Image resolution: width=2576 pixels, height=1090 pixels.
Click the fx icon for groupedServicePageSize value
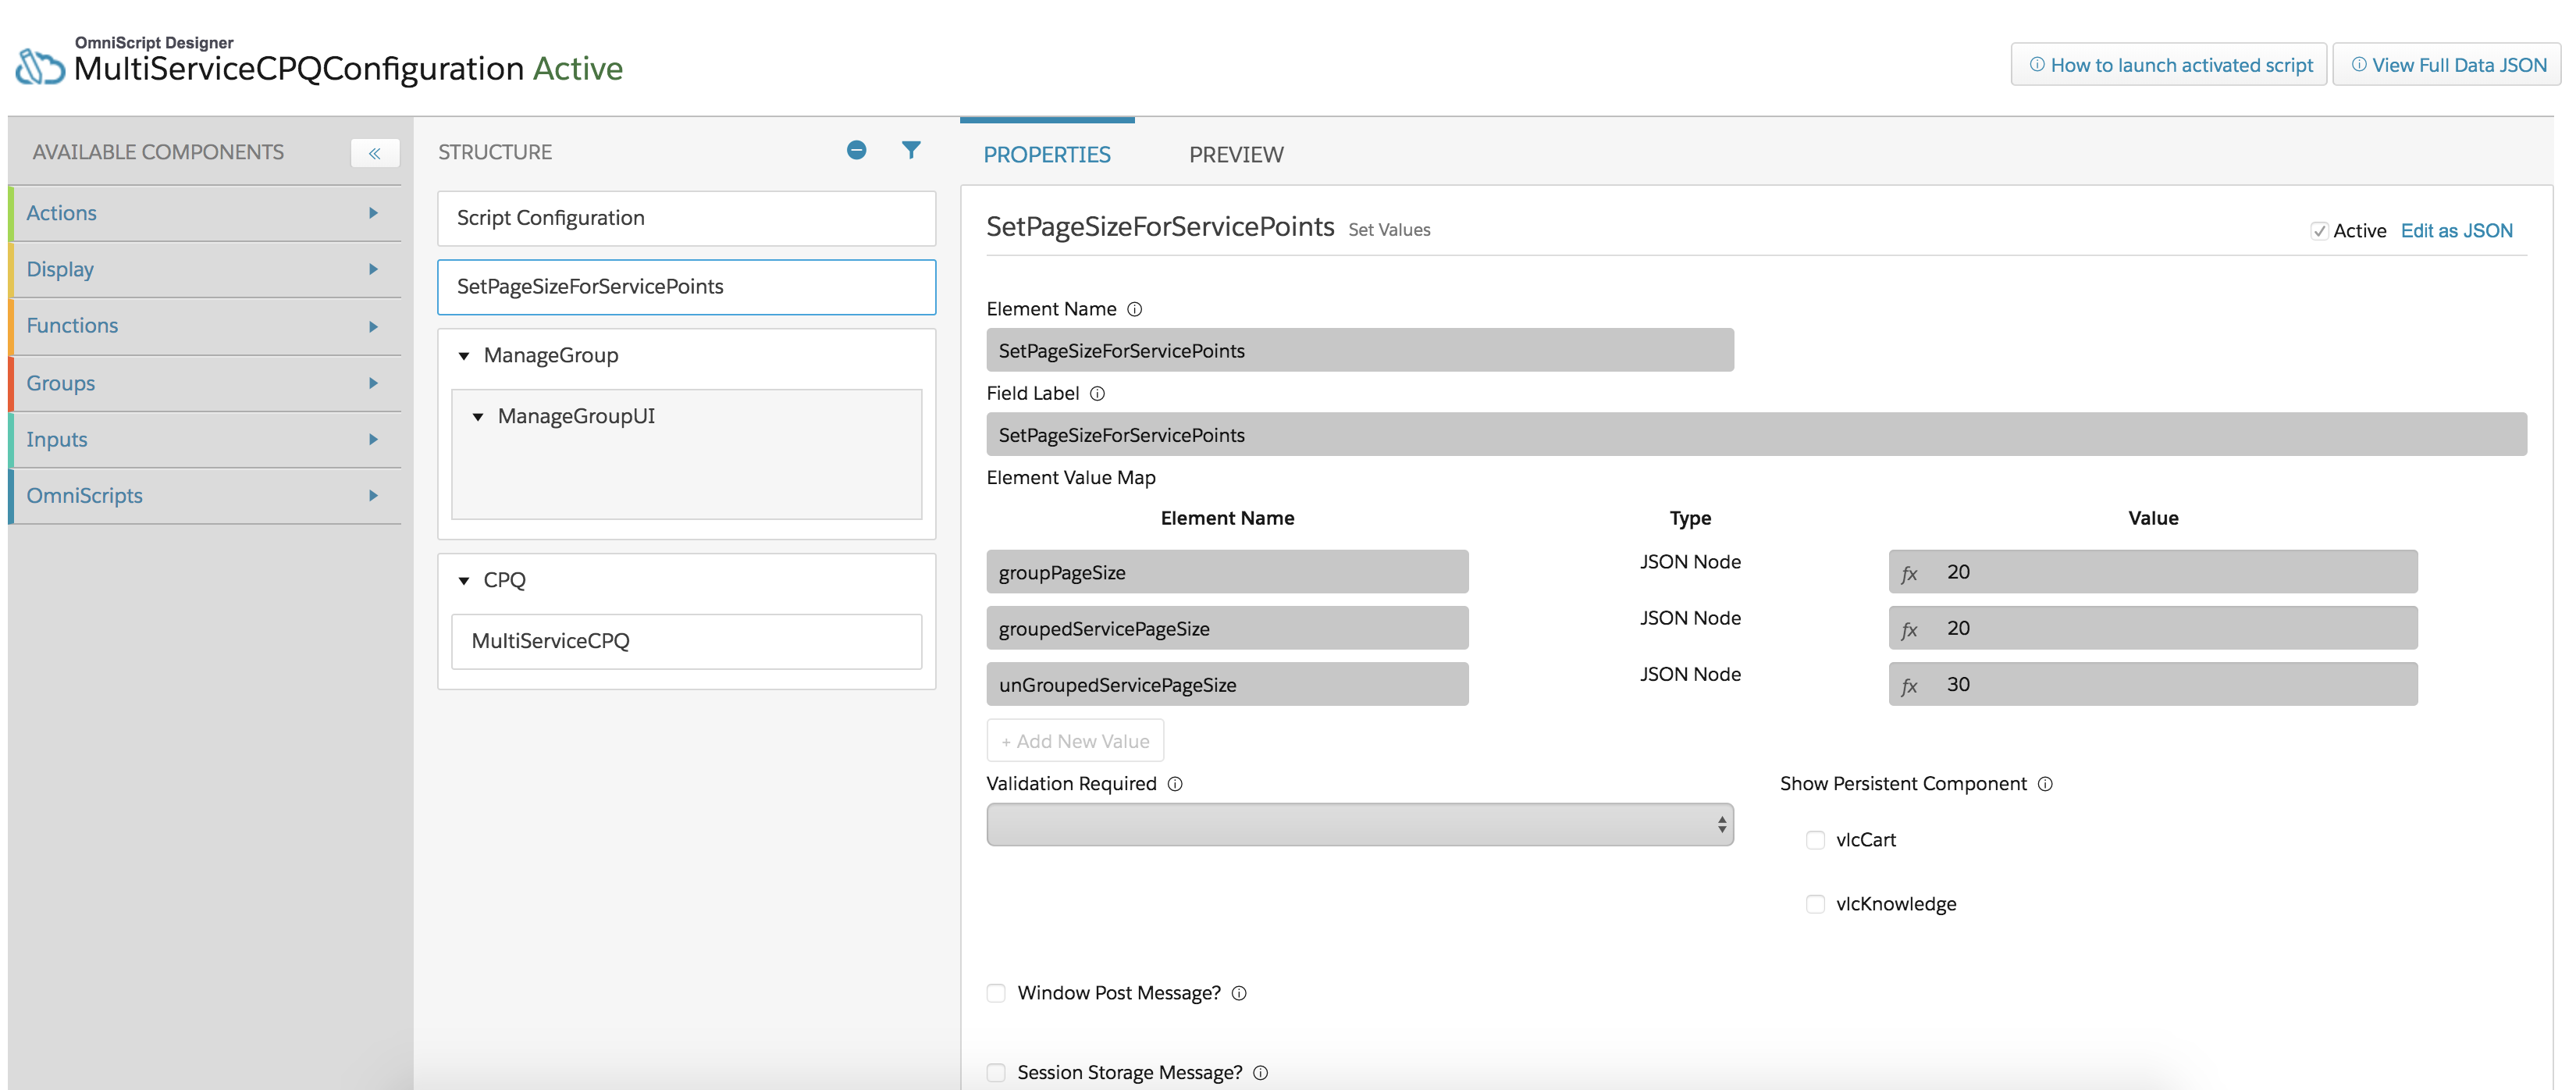click(1909, 629)
